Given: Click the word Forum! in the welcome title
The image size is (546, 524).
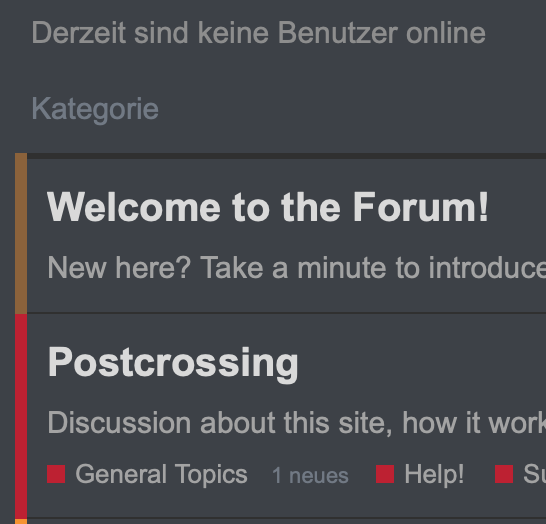Looking at the screenshot, I should tap(421, 207).
